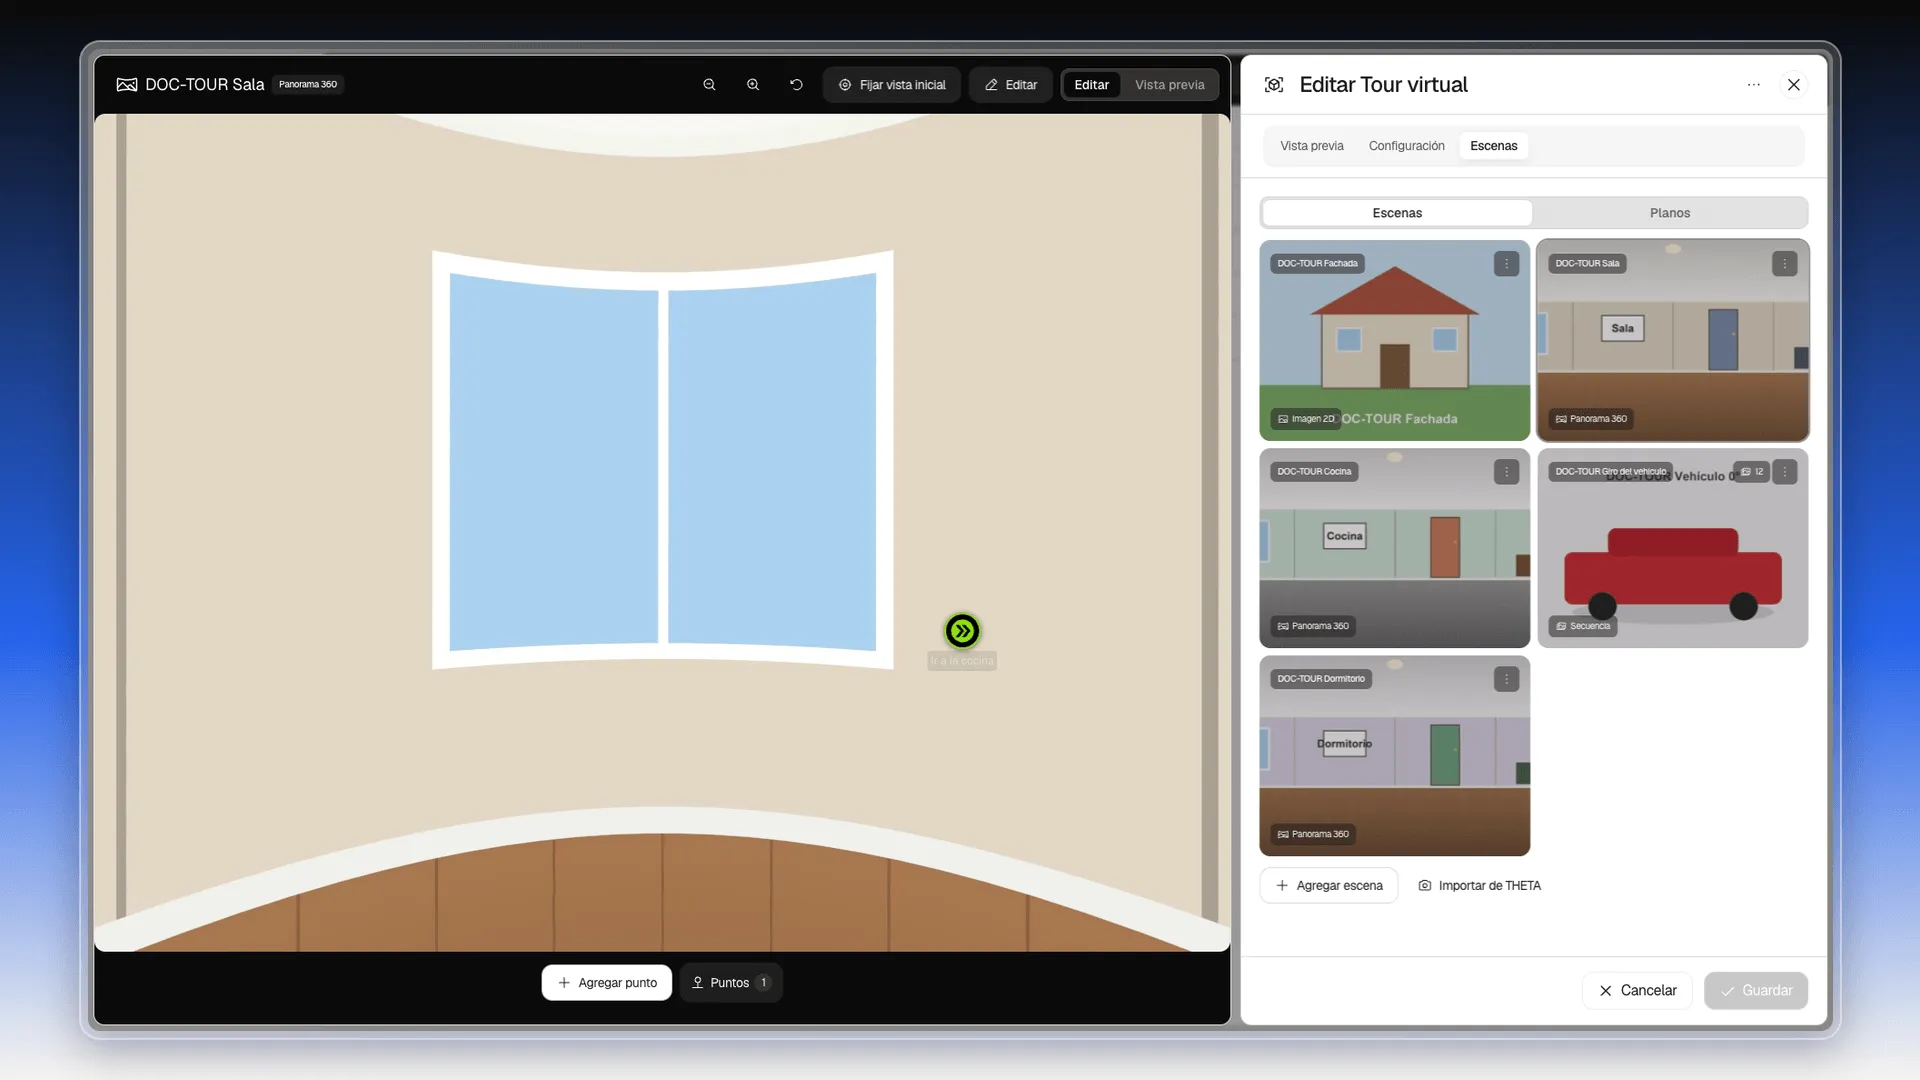Zoom in the panorama view
1920x1080 pixels.
[x=753, y=85]
